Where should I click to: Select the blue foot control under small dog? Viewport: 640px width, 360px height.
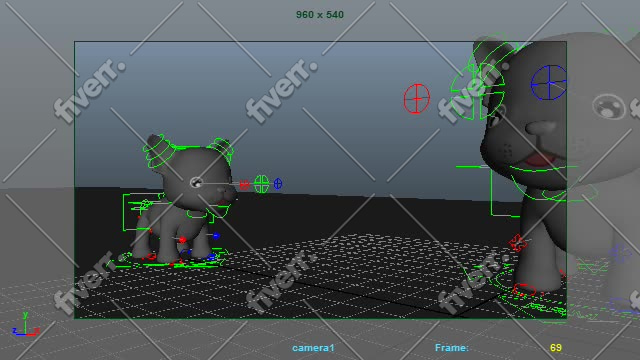tap(211, 257)
